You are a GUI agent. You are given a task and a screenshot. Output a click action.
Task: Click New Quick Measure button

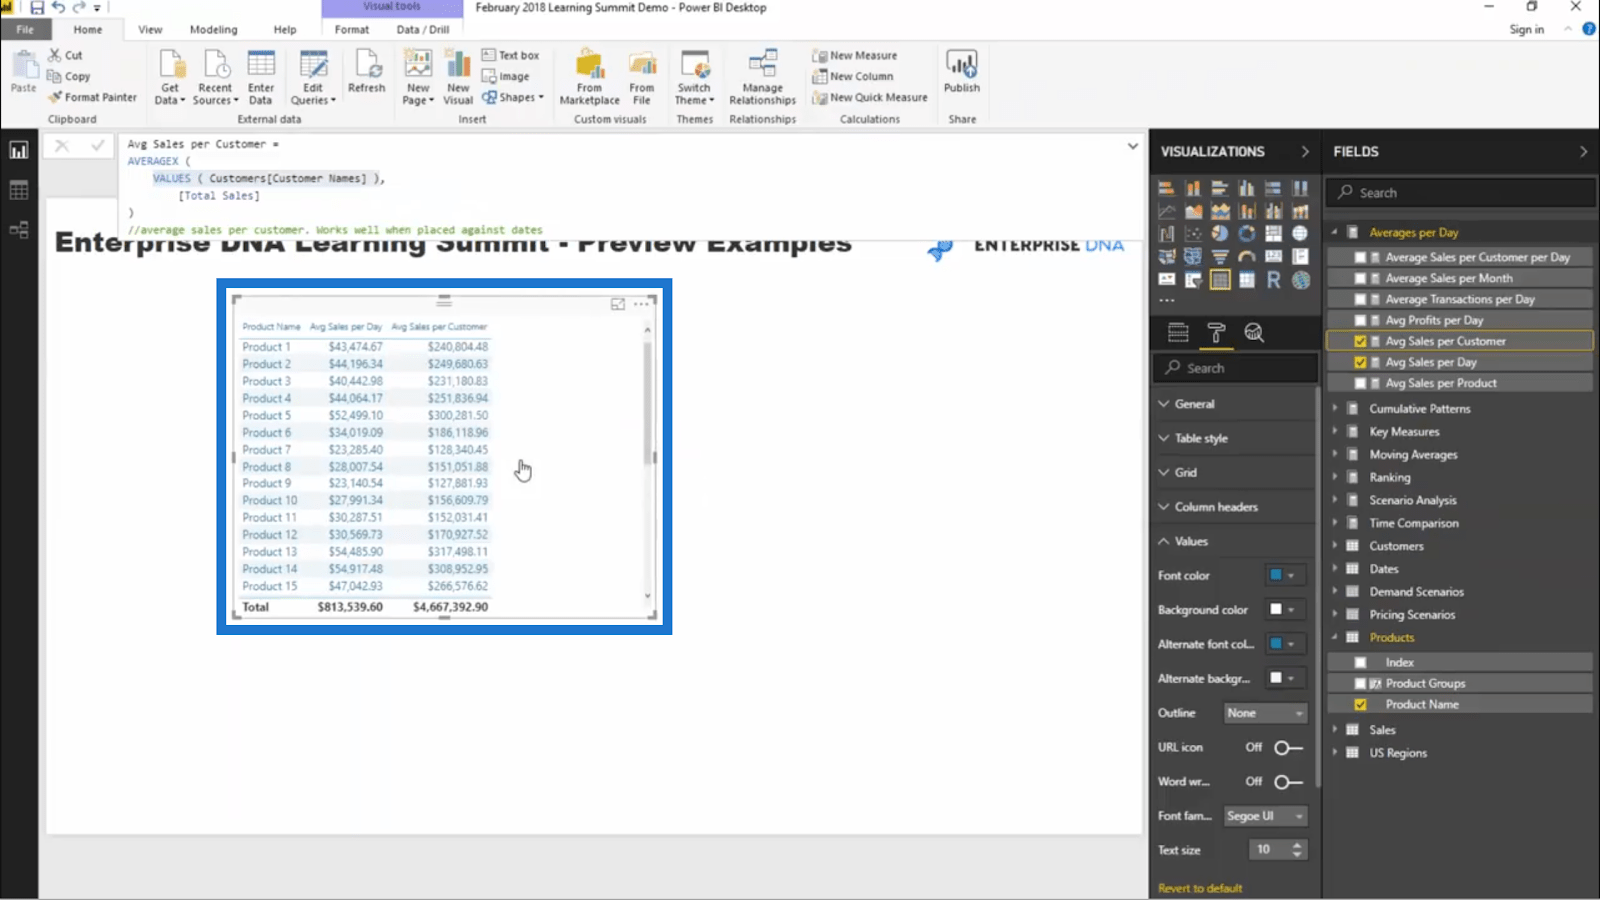tap(870, 97)
